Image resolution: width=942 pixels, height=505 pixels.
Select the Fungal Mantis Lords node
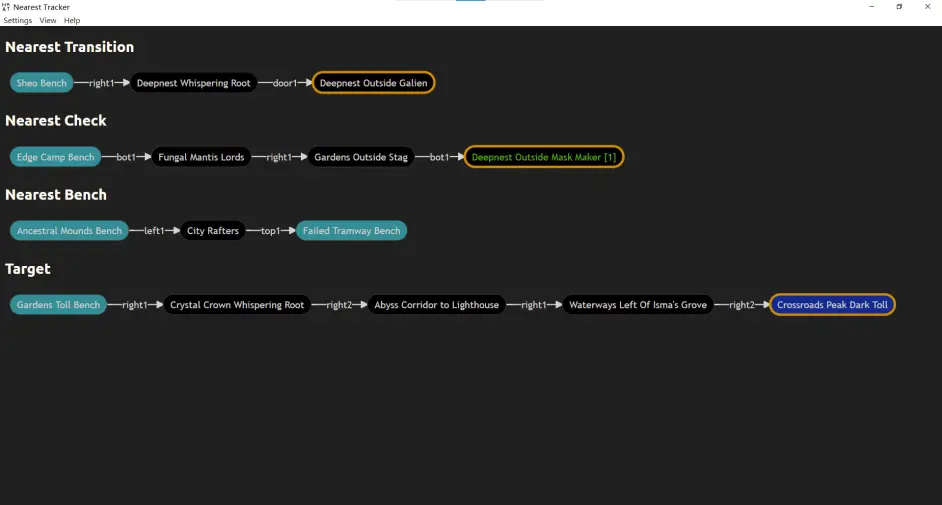click(x=201, y=157)
